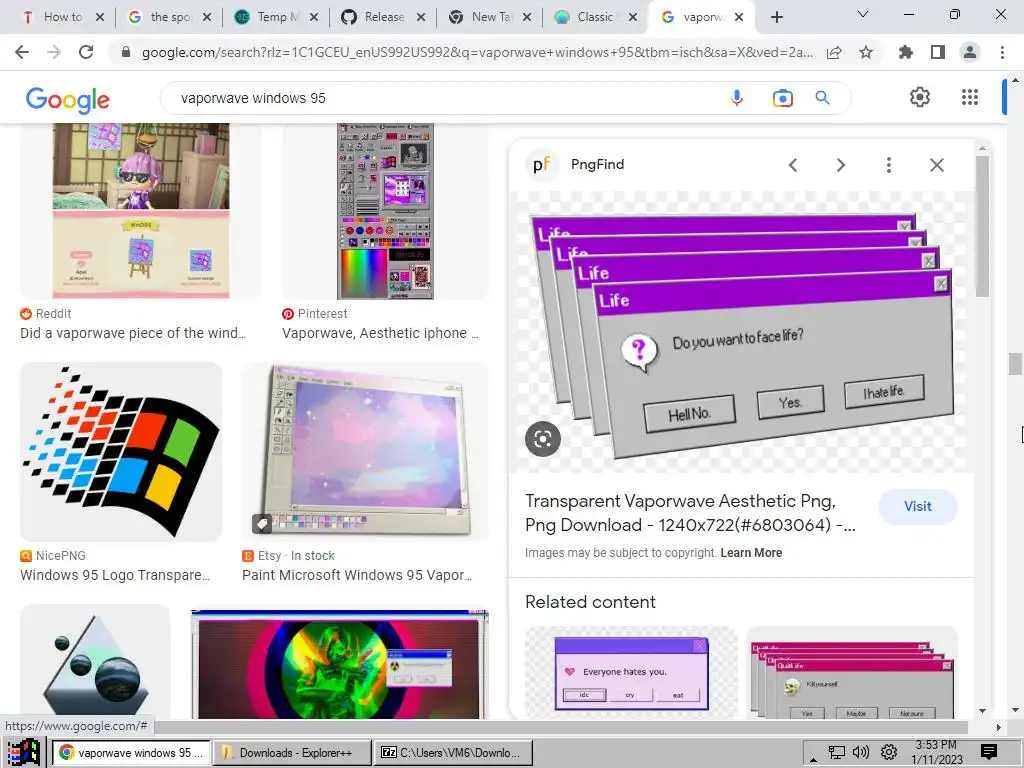Click the URL address bar

[477, 53]
